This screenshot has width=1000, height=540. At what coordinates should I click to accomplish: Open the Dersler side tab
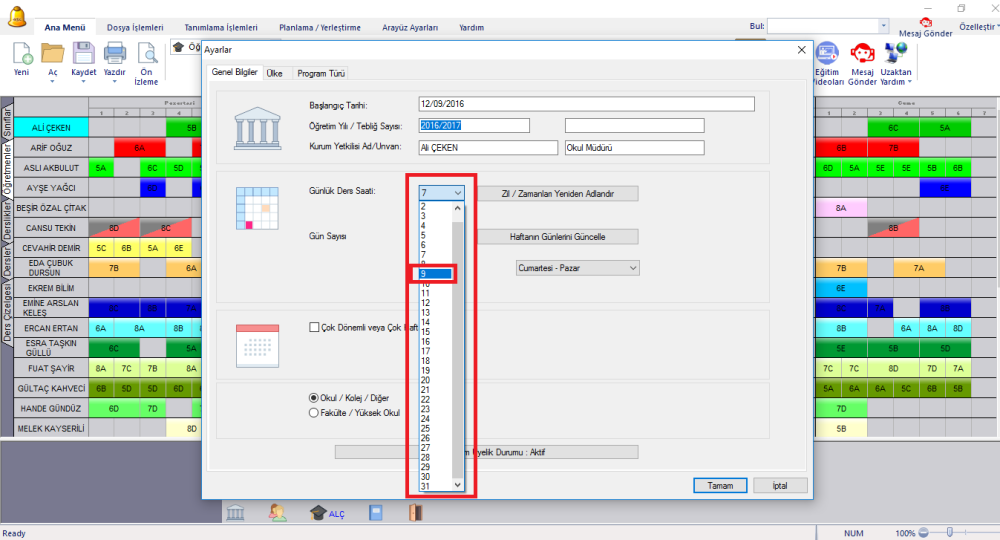pyautogui.click(x=7, y=262)
